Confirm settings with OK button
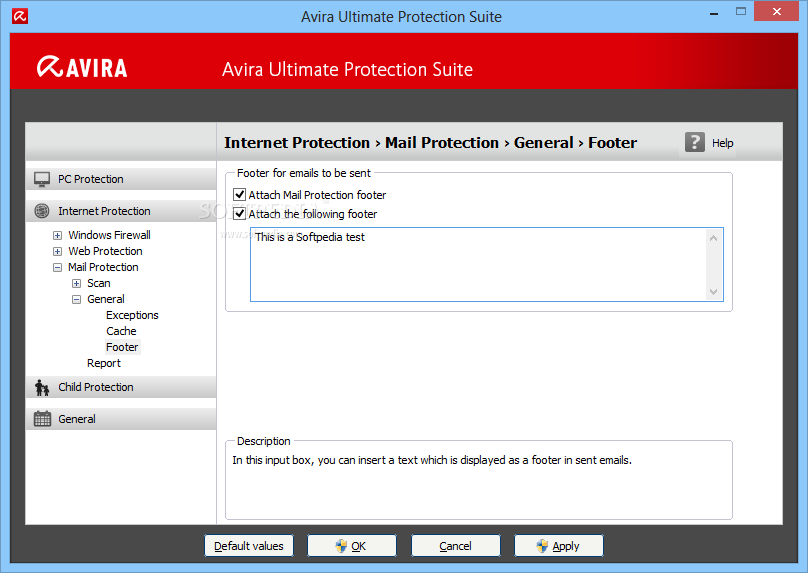This screenshot has height=573, width=808. click(x=352, y=546)
